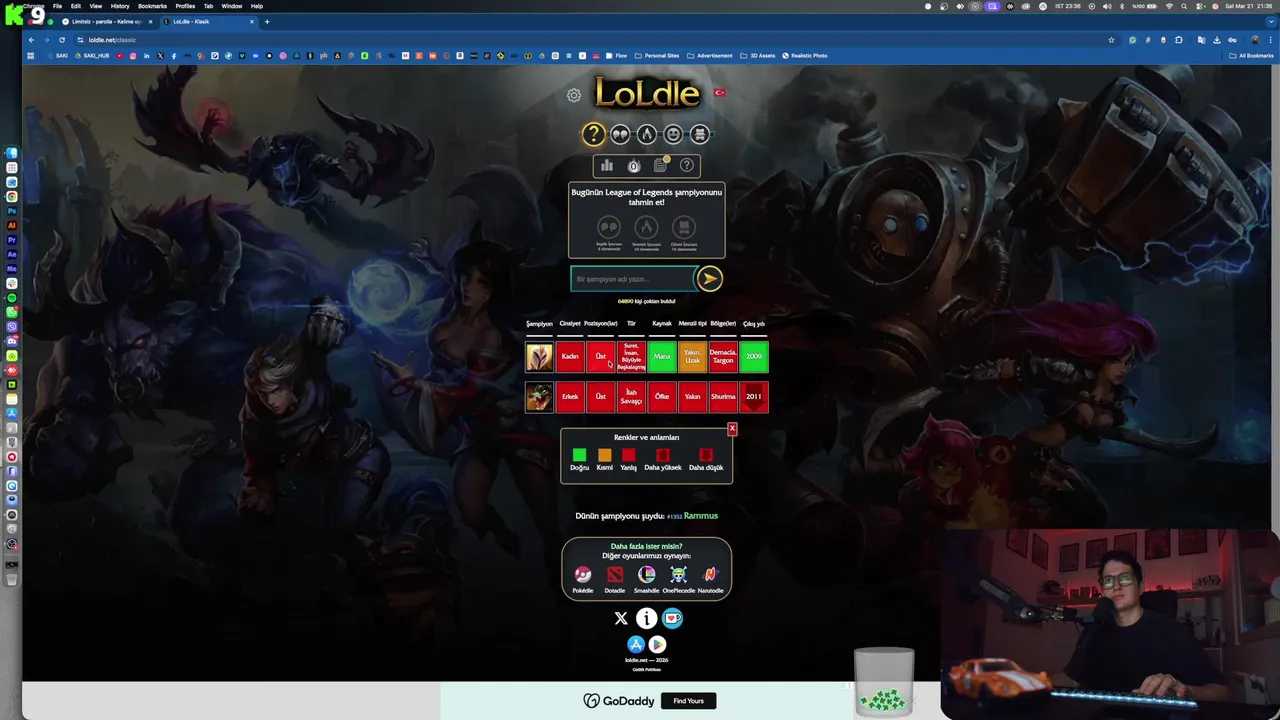Switch to the Ability flame mode icon
Screen dimensions: 1280x720
[x=647, y=134]
